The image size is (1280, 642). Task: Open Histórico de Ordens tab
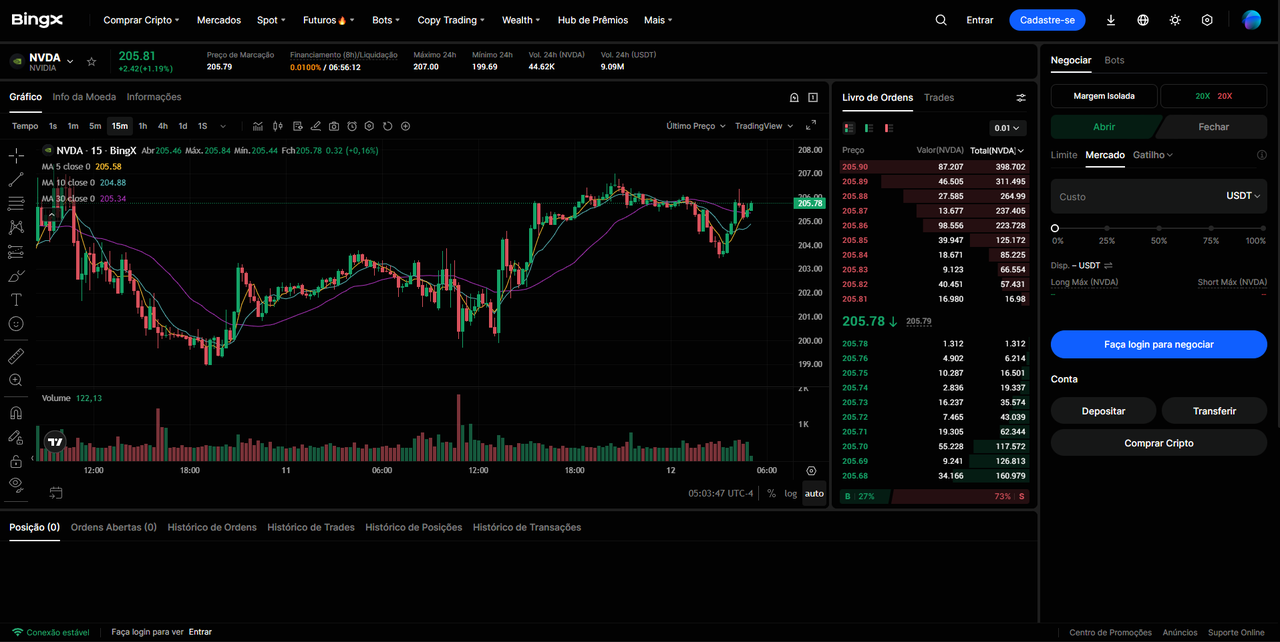pyautogui.click(x=212, y=527)
